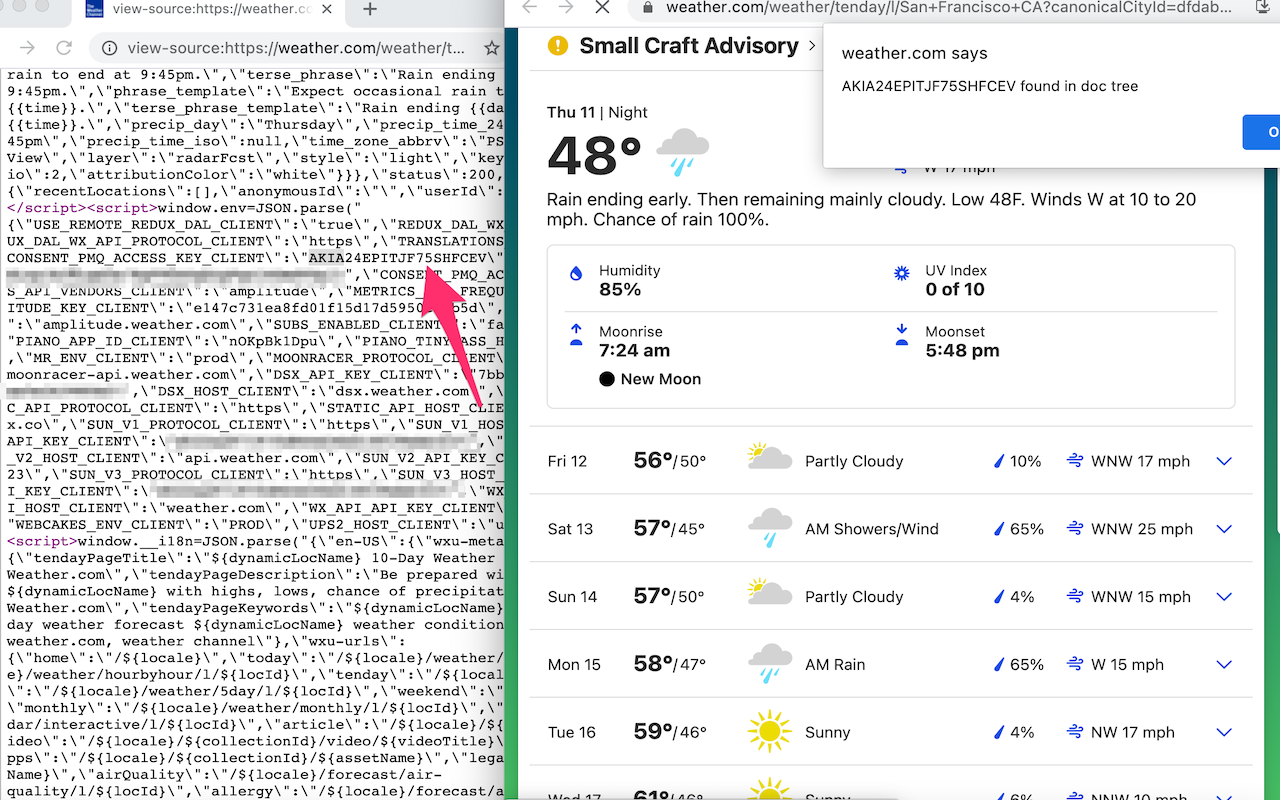Image resolution: width=1280 pixels, height=800 pixels.
Task: Click the highlighted AKIA24EPITJF75SHFCEV key in source
Action: (x=396, y=257)
